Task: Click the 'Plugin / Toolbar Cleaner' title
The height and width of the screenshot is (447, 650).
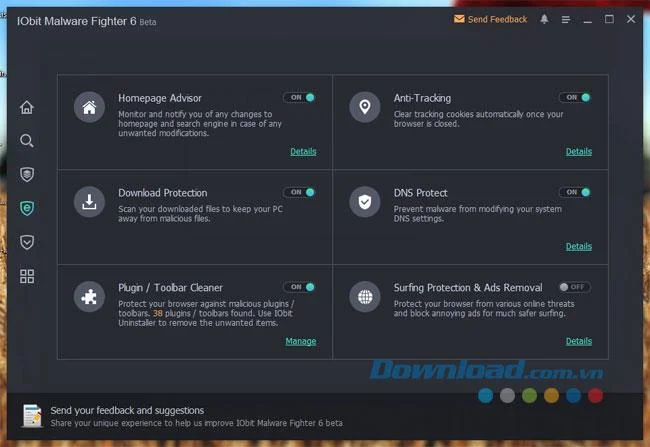Action: coord(170,288)
